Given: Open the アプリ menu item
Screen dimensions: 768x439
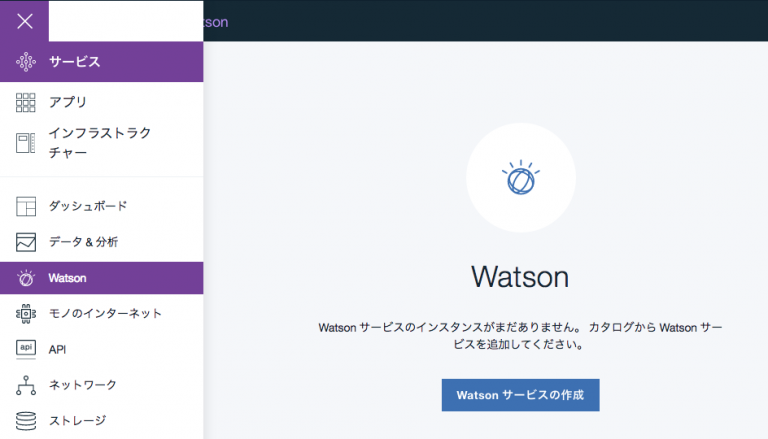Looking at the screenshot, I should point(68,102).
